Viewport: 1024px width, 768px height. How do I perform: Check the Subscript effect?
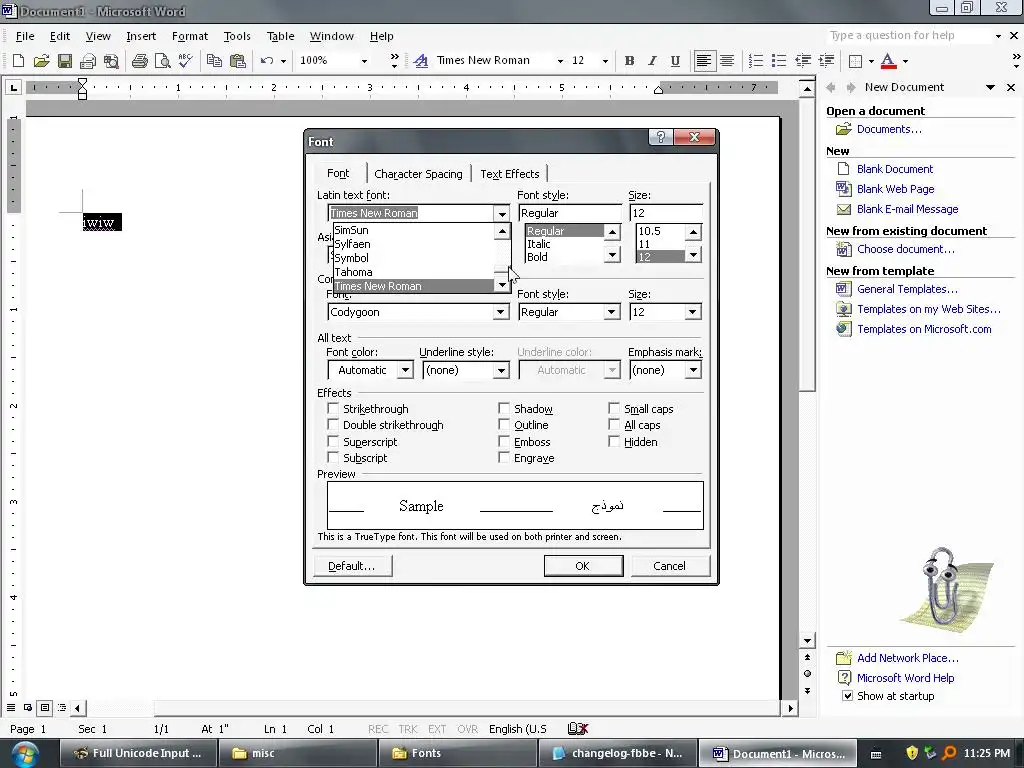tap(332, 458)
